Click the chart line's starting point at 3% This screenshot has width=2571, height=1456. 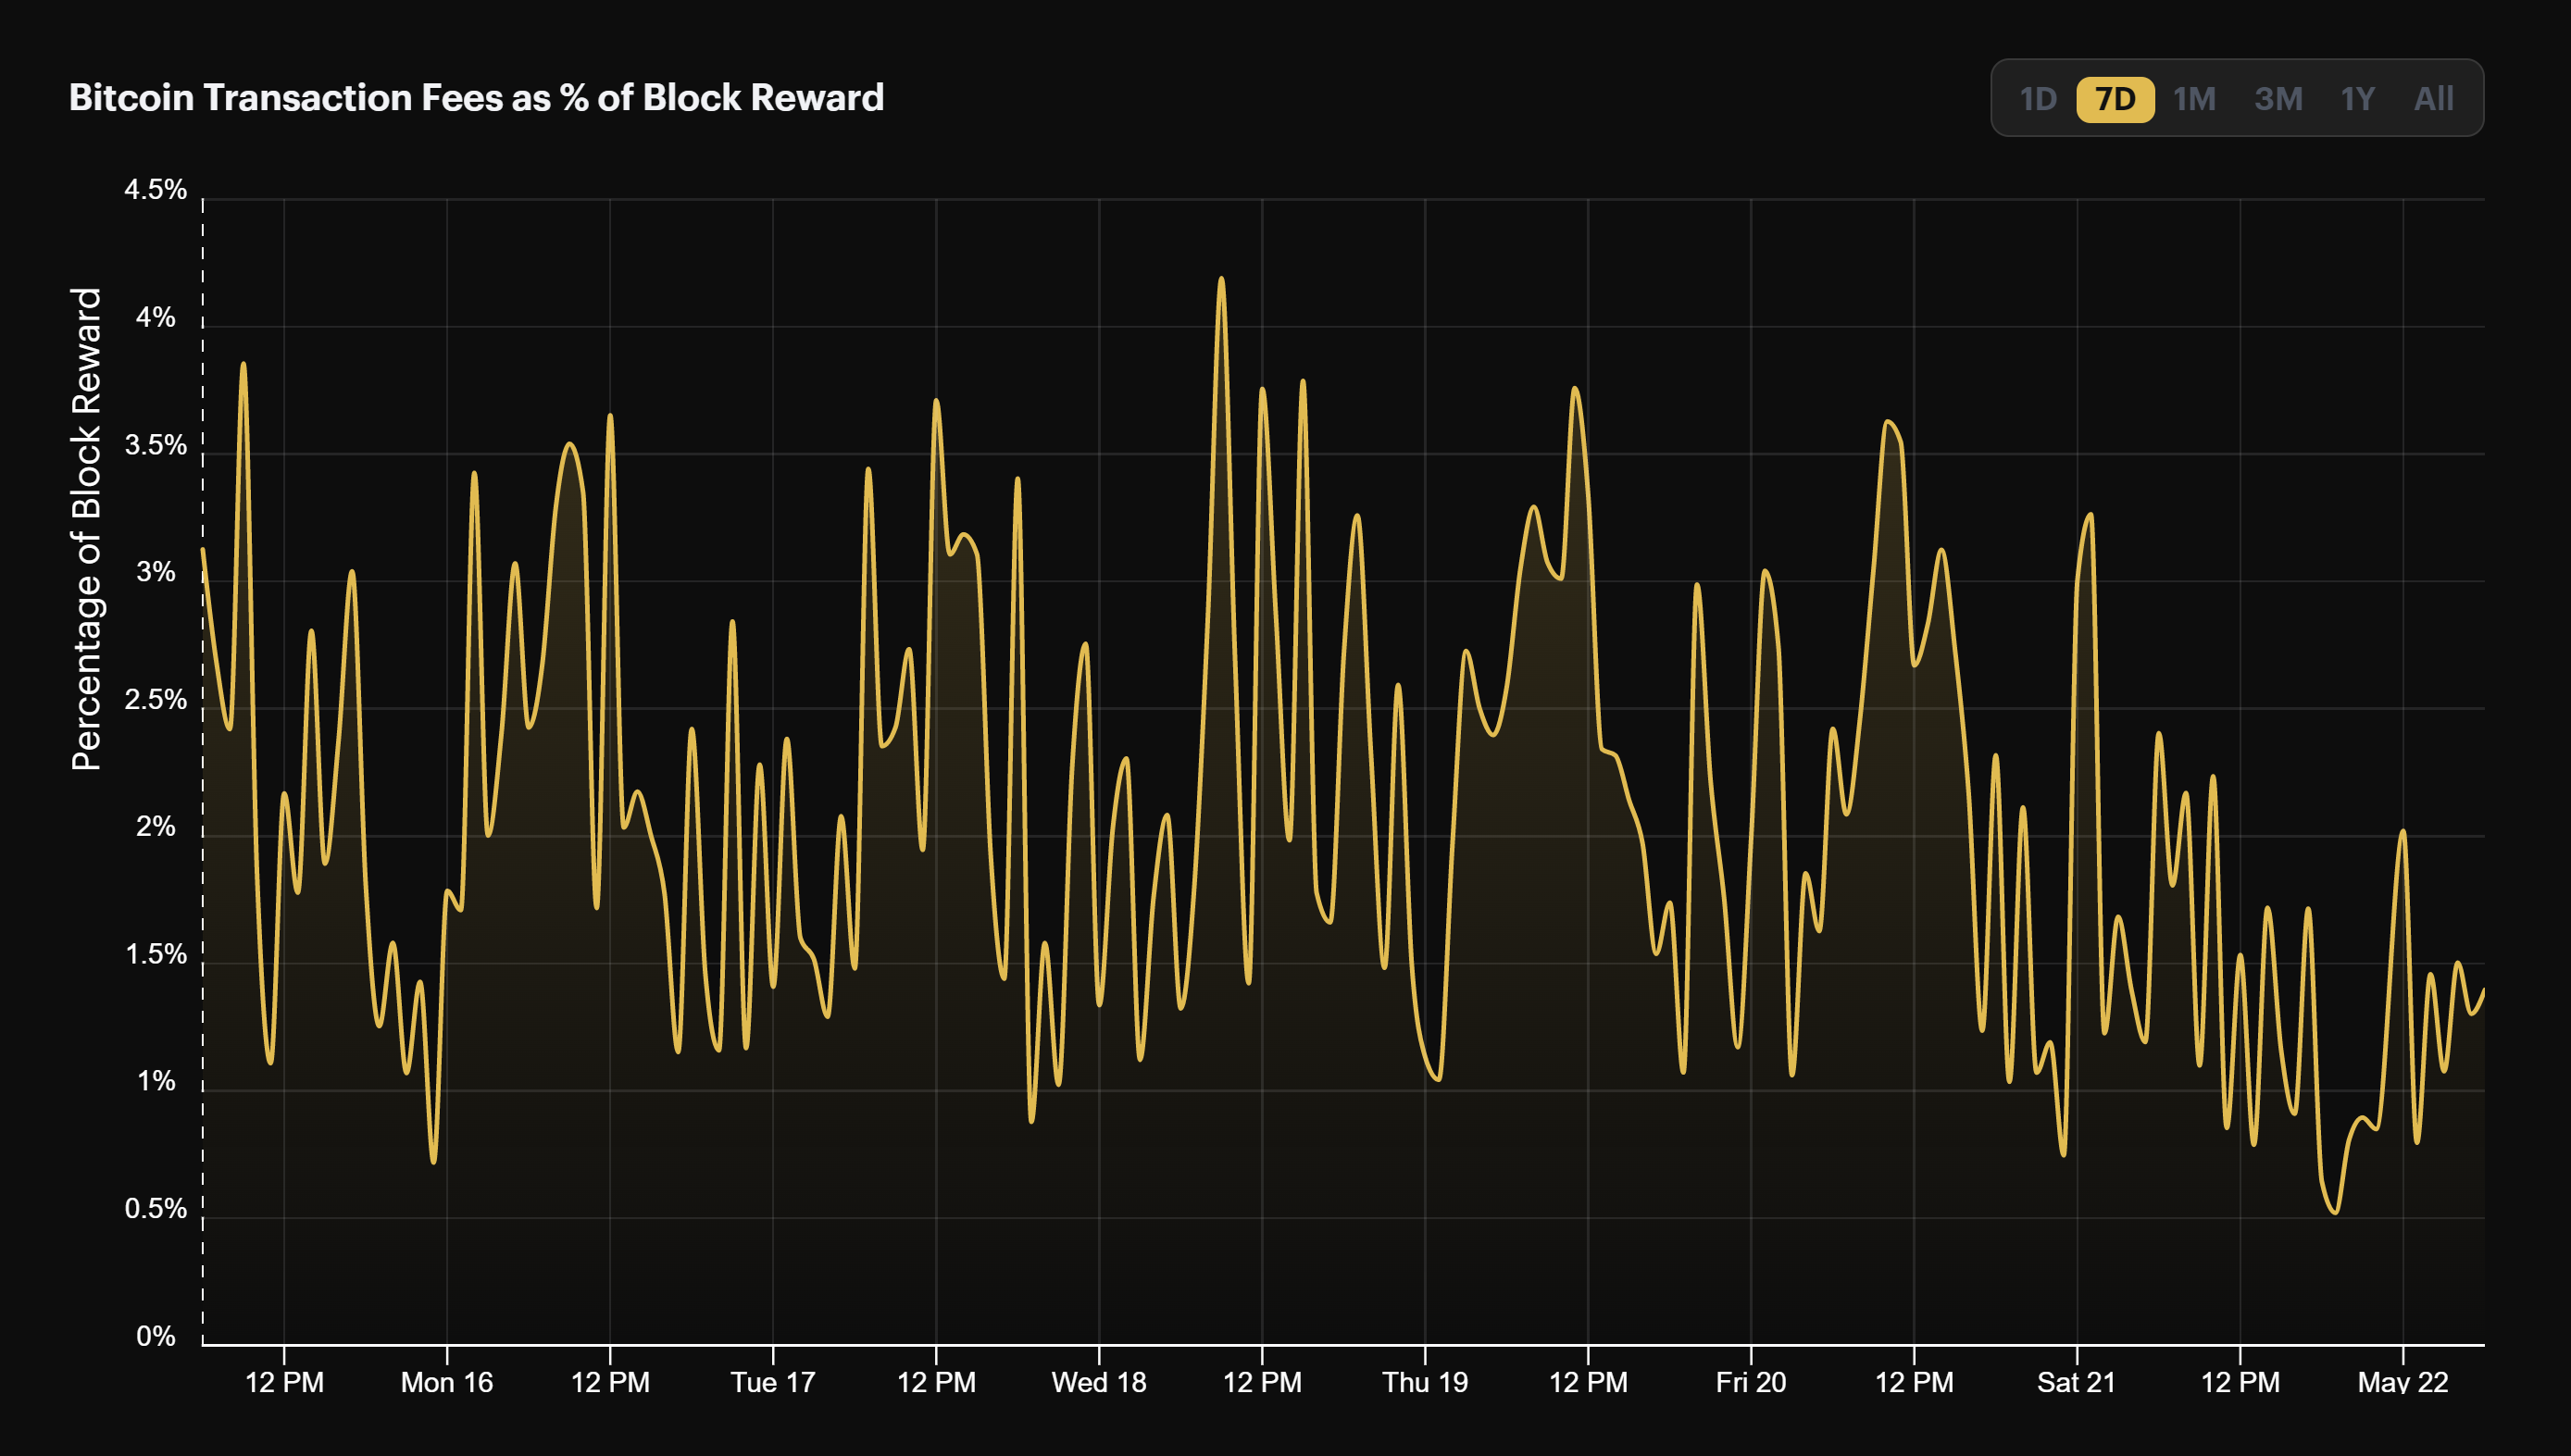tap(203, 549)
